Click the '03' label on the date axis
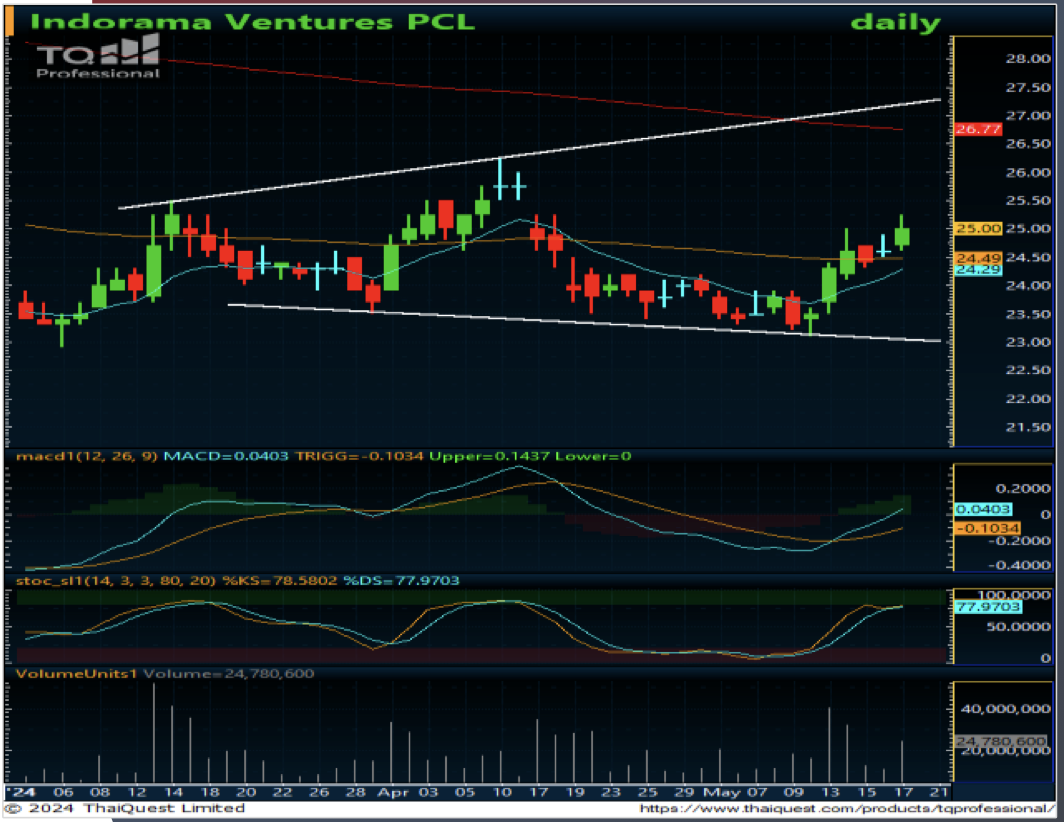The width and height of the screenshot is (1064, 822). click(428, 792)
